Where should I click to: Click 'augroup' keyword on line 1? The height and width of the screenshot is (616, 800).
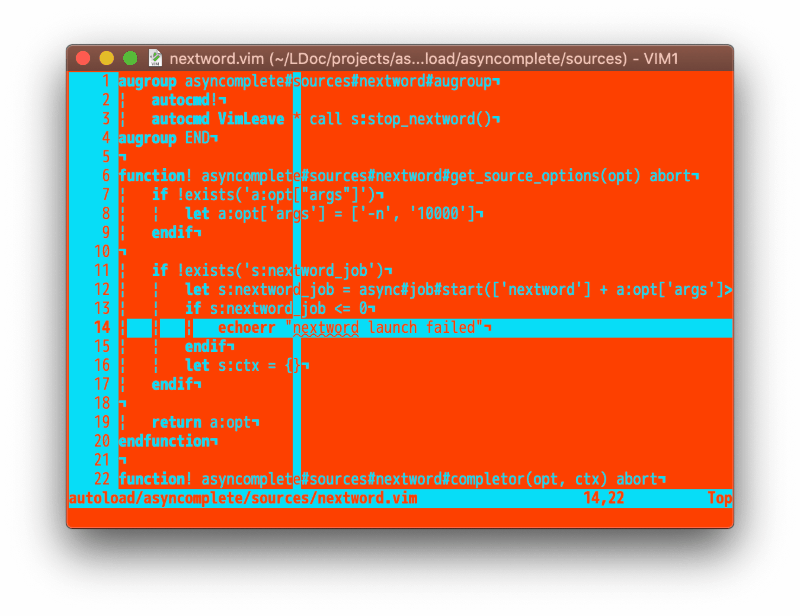pyautogui.click(x=147, y=81)
